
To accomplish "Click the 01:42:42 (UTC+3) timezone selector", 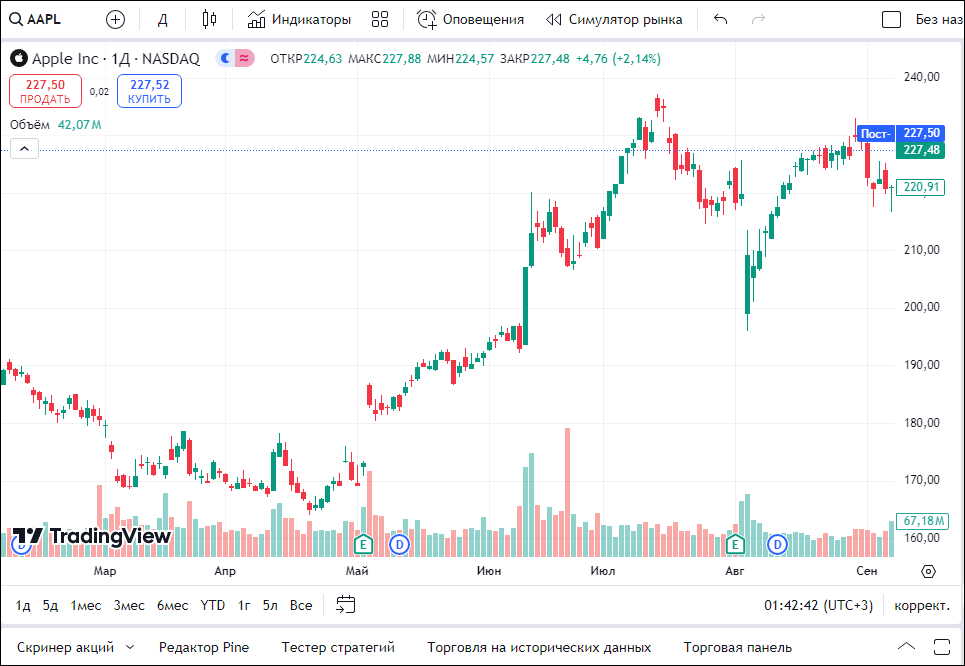I will click(819, 606).
